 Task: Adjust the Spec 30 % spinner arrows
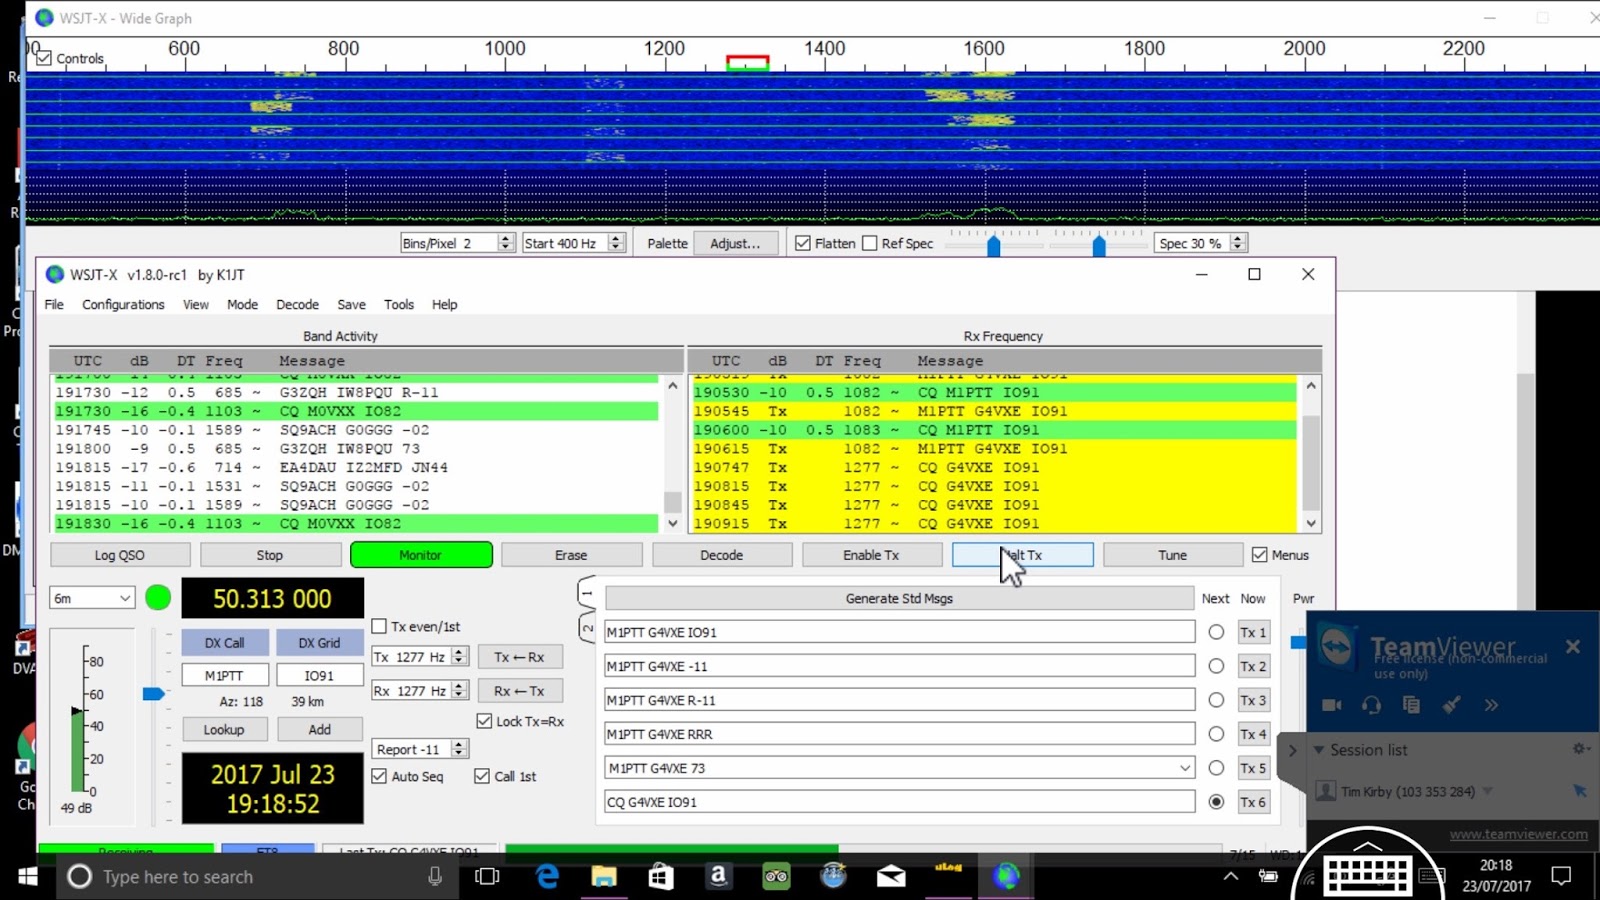[1237, 243]
